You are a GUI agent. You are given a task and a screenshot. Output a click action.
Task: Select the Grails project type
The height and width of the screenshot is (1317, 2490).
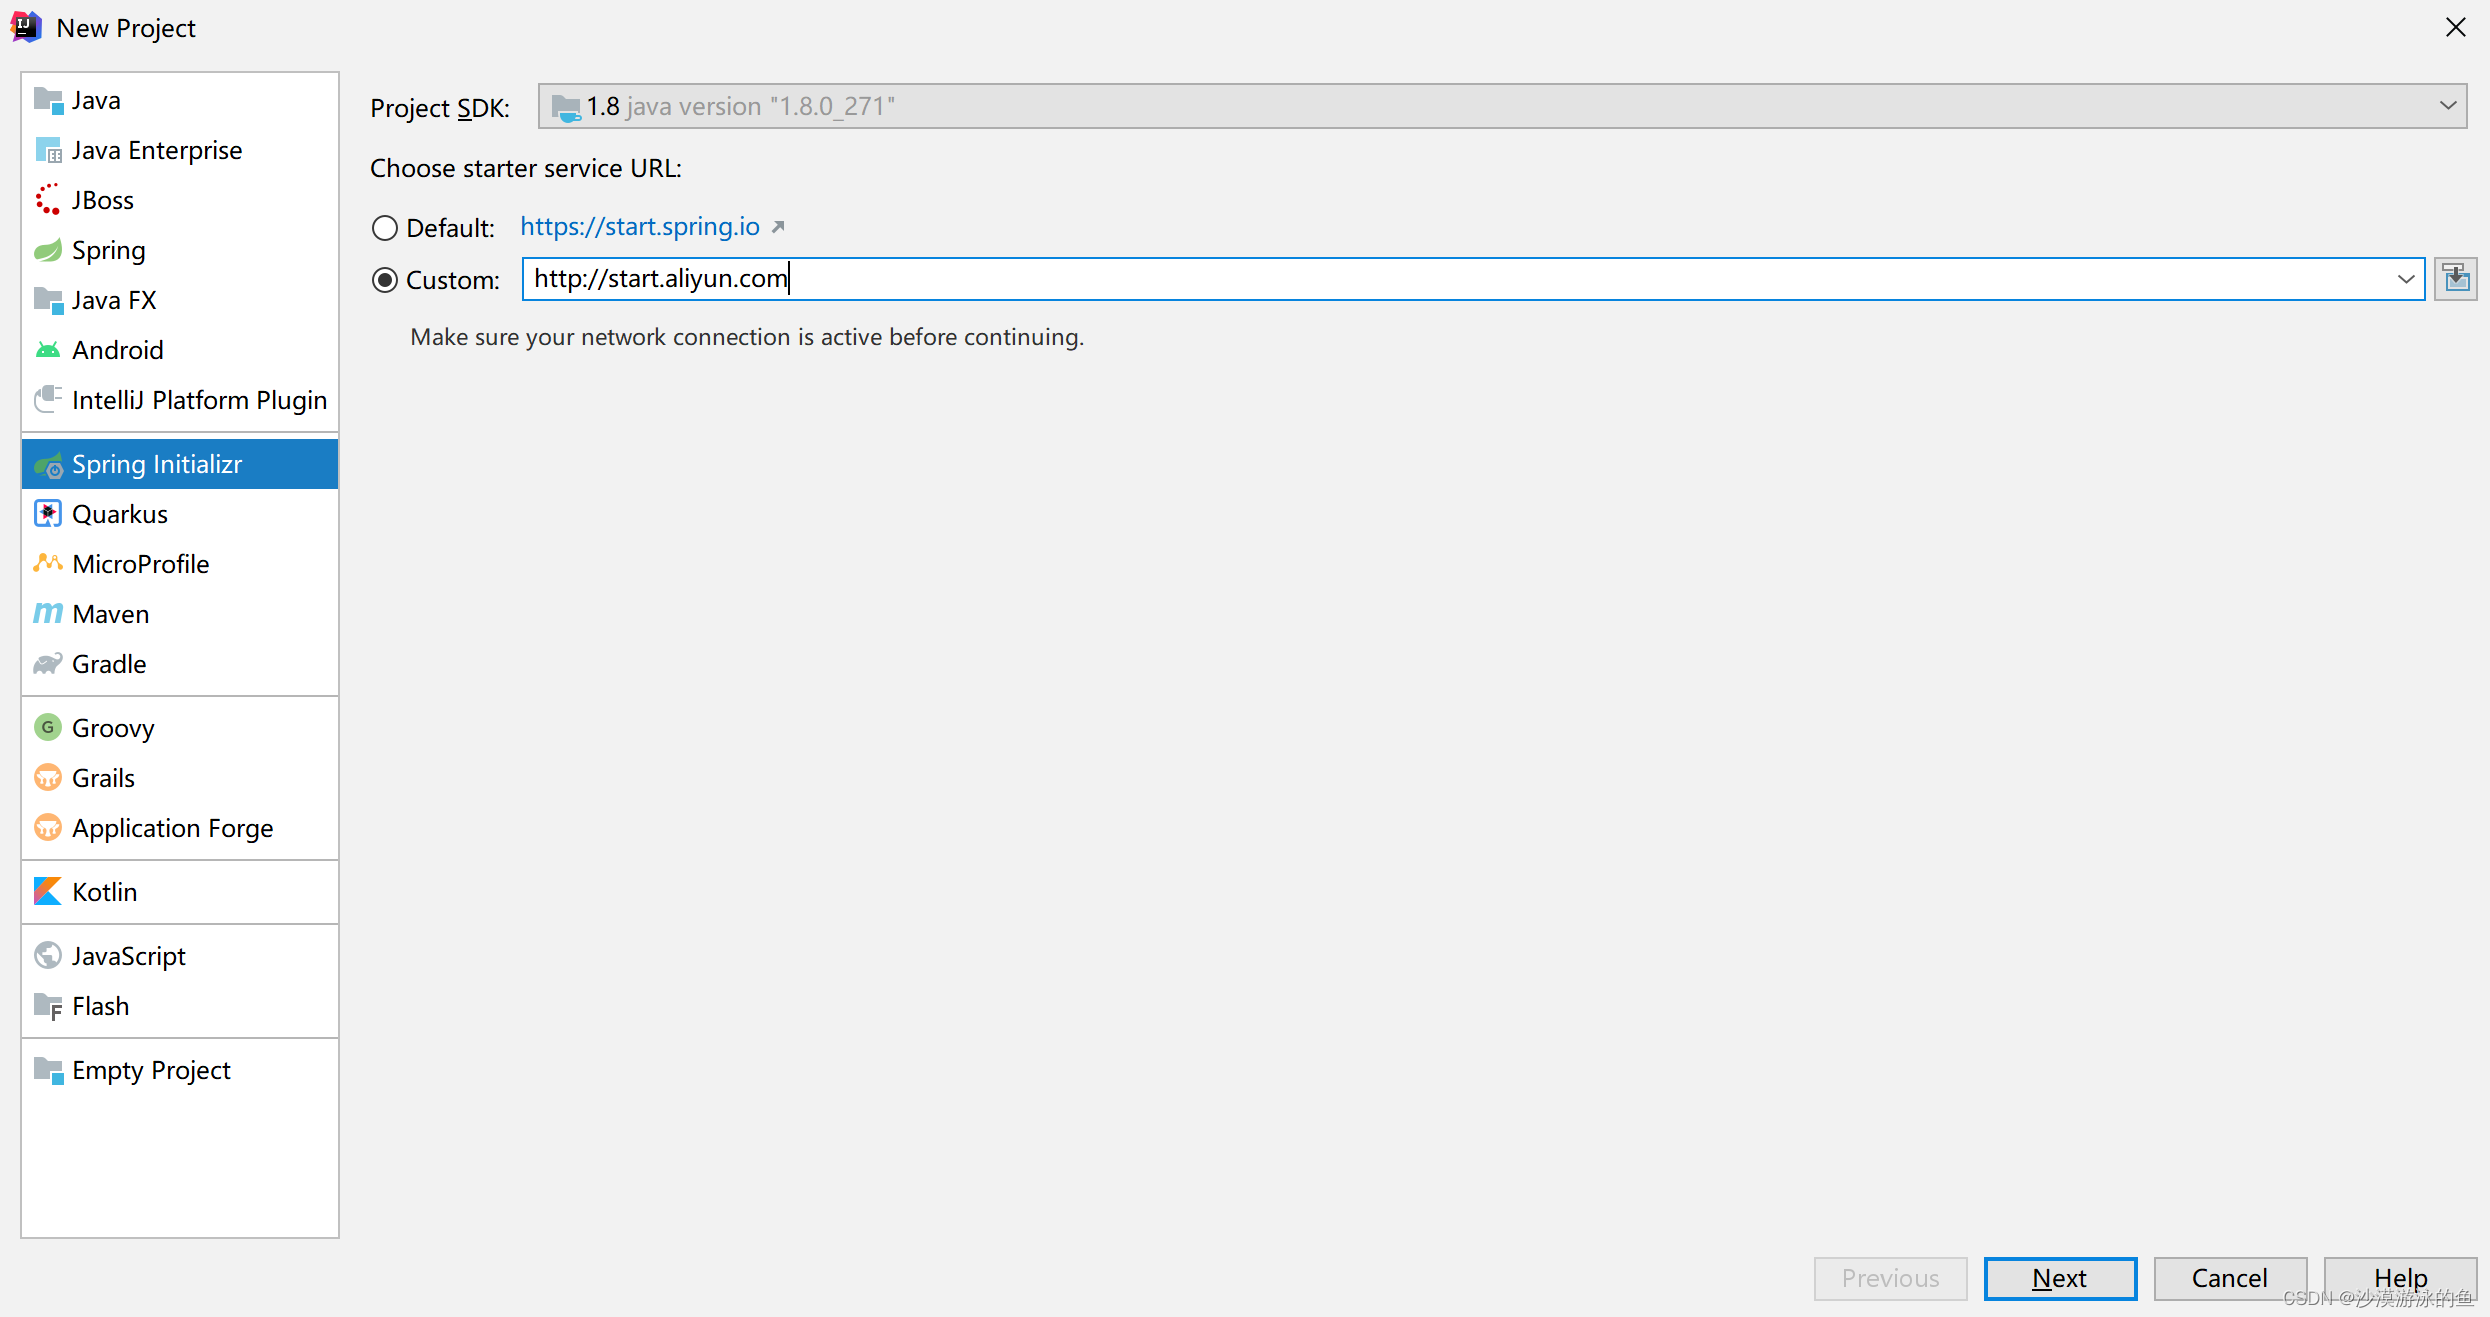pos(100,777)
